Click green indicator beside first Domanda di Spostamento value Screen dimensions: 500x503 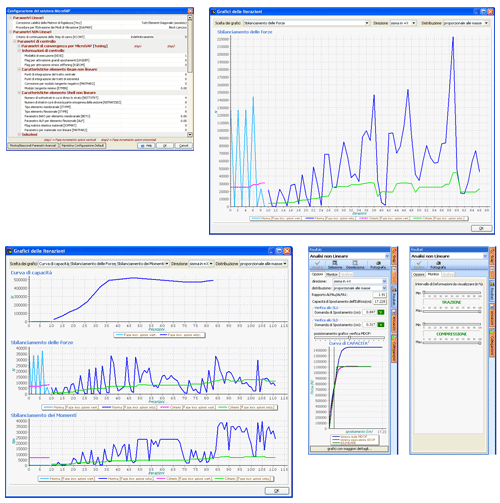(381, 312)
